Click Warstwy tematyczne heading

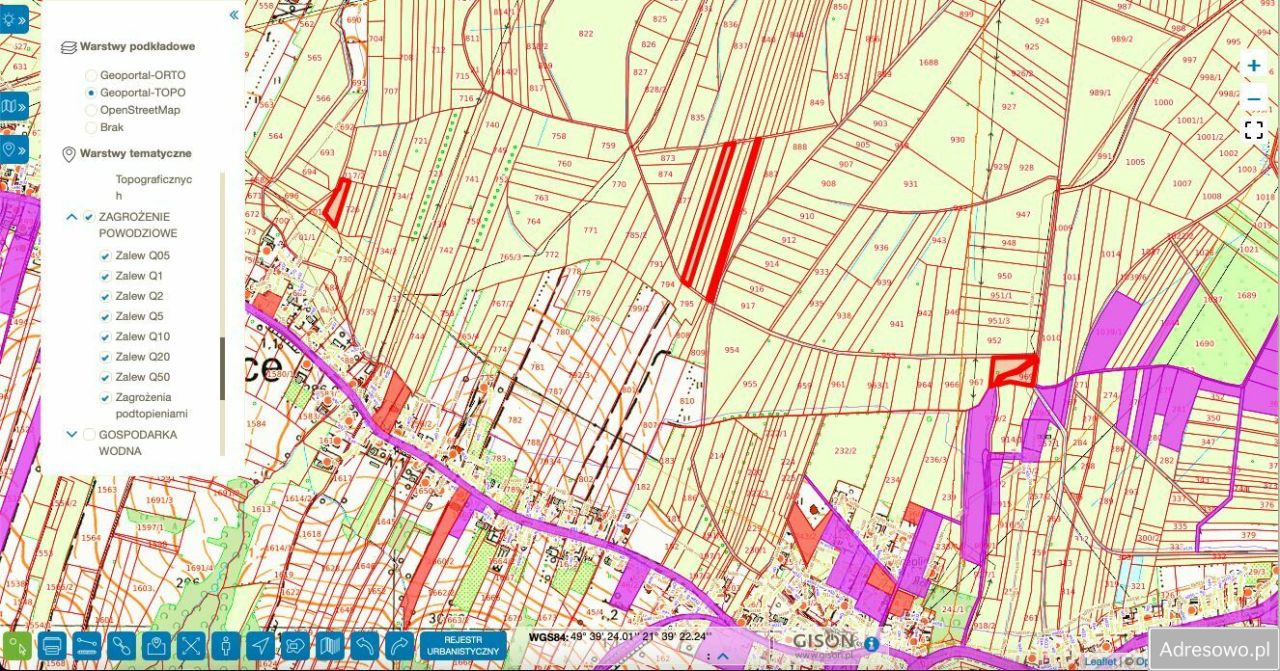(135, 154)
